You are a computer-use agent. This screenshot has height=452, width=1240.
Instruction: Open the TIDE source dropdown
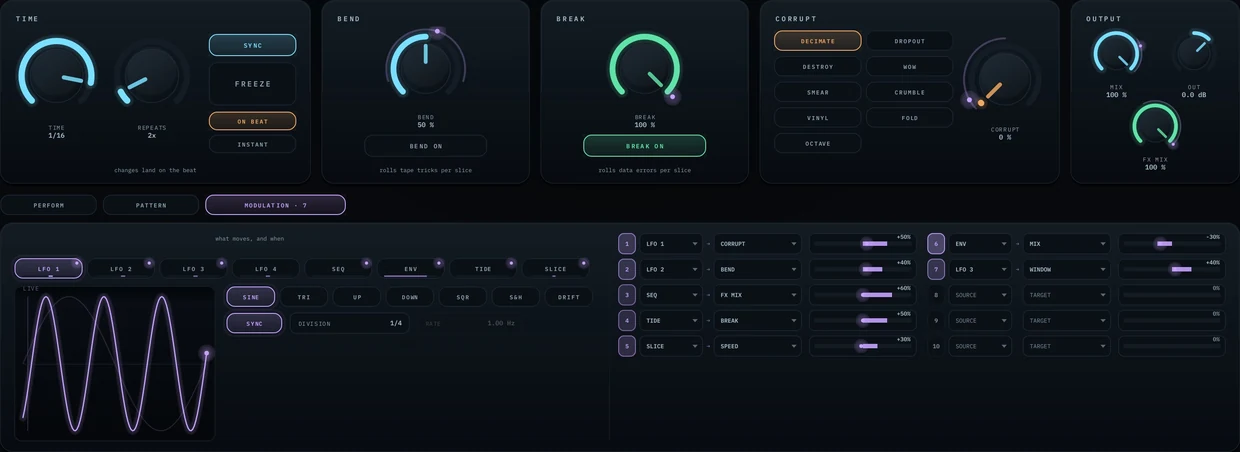(x=671, y=320)
